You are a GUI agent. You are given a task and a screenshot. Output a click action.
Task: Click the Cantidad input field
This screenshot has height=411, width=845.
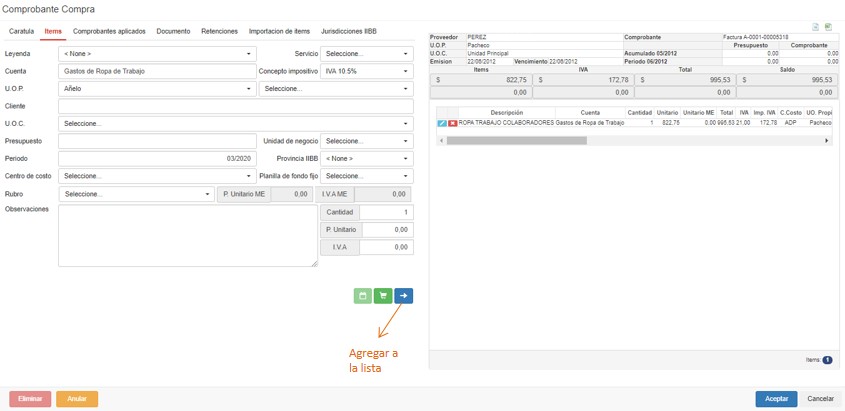386,213
